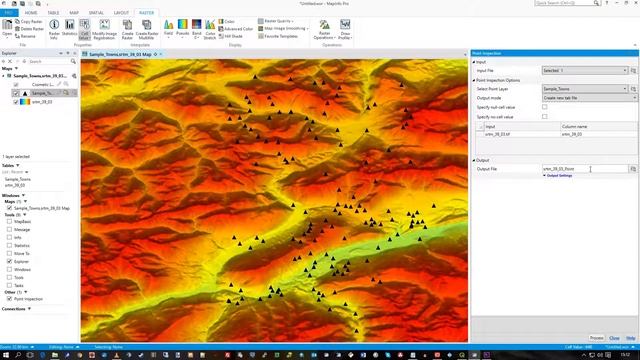Apply the Color Stretch tool

point(210,29)
